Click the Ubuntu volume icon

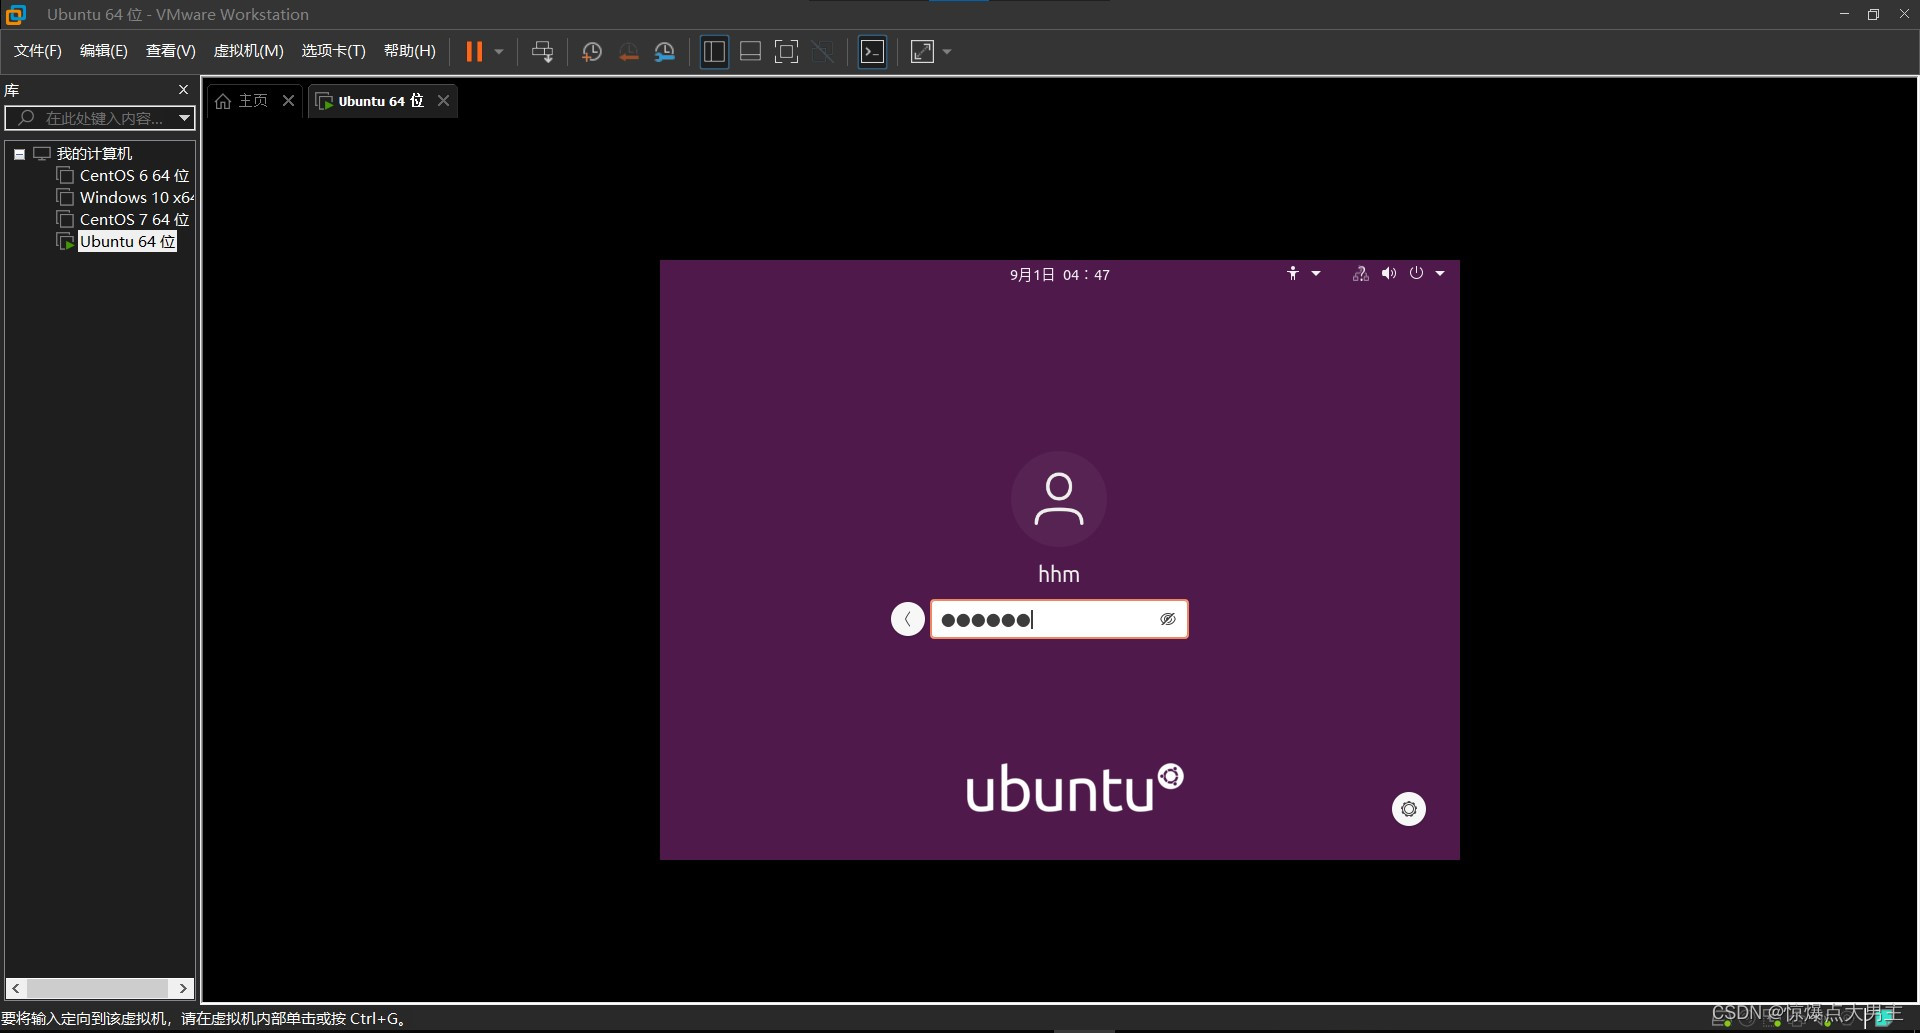point(1388,274)
